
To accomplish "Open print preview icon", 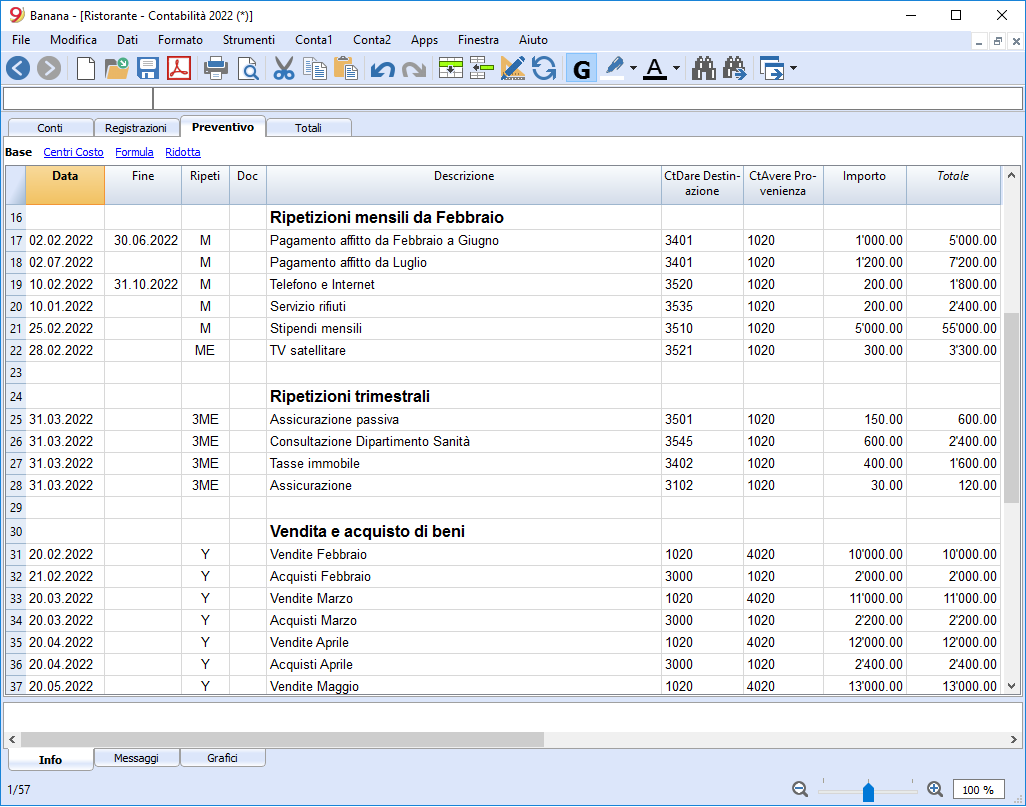I will (248, 68).
